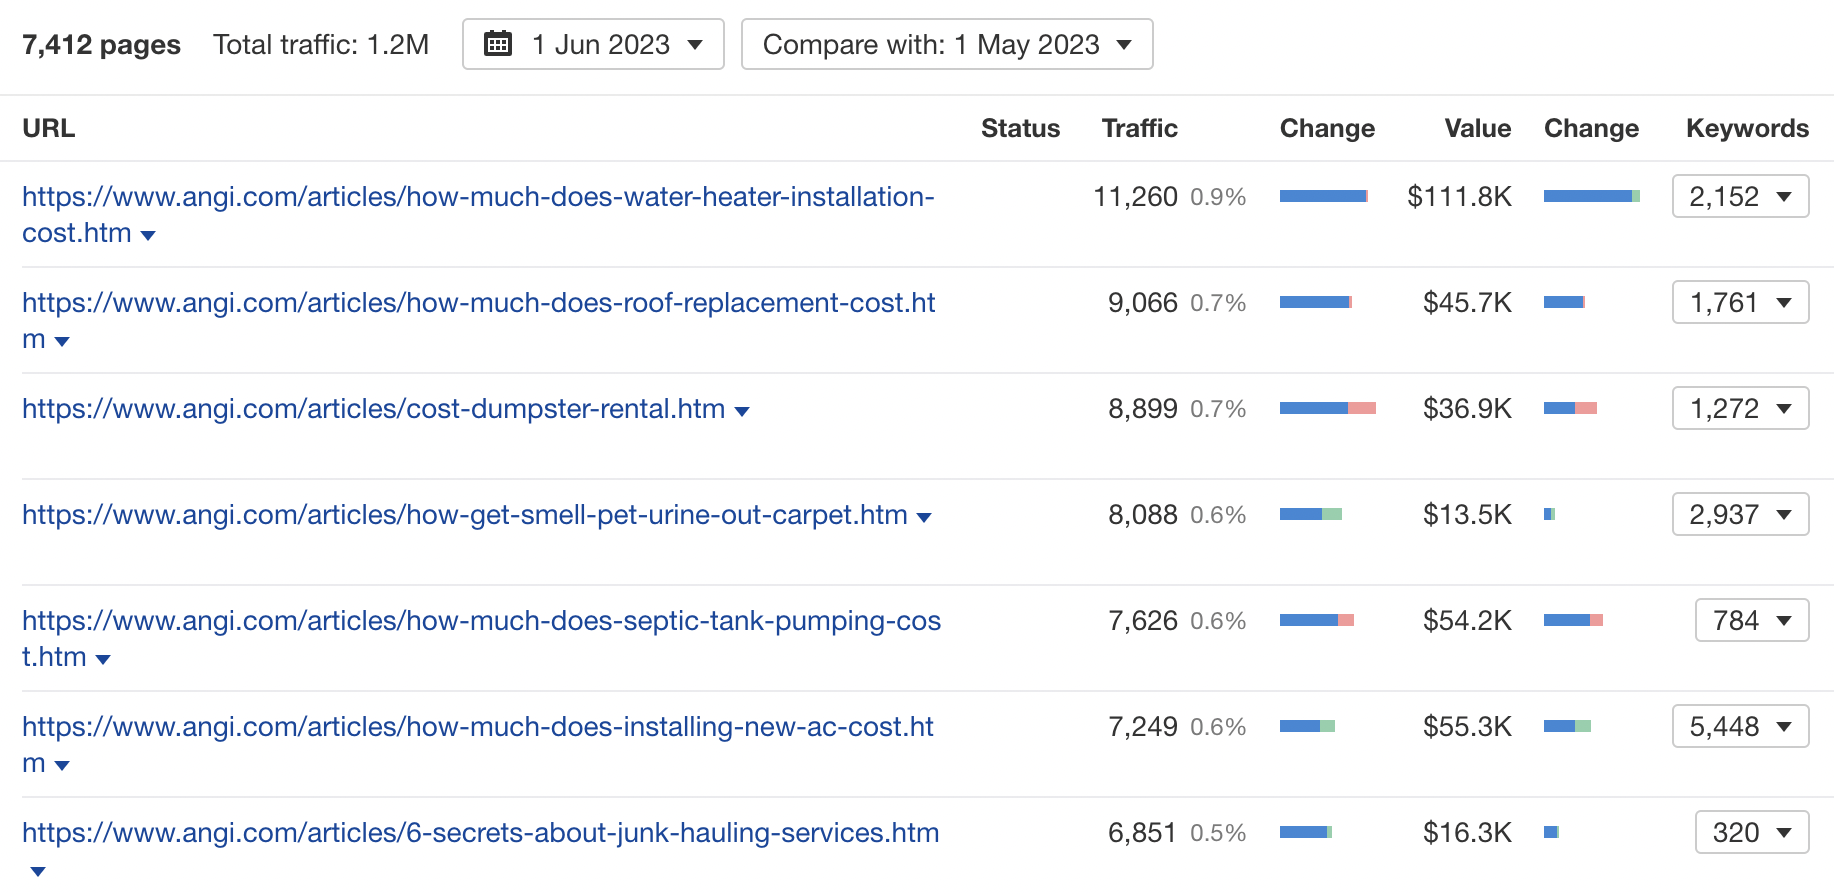Click the calendar icon beside 1 Jun 2023
Image resolution: width=1834 pixels, height=894 pixels.
pyautogui.click(x=498, y=44)
